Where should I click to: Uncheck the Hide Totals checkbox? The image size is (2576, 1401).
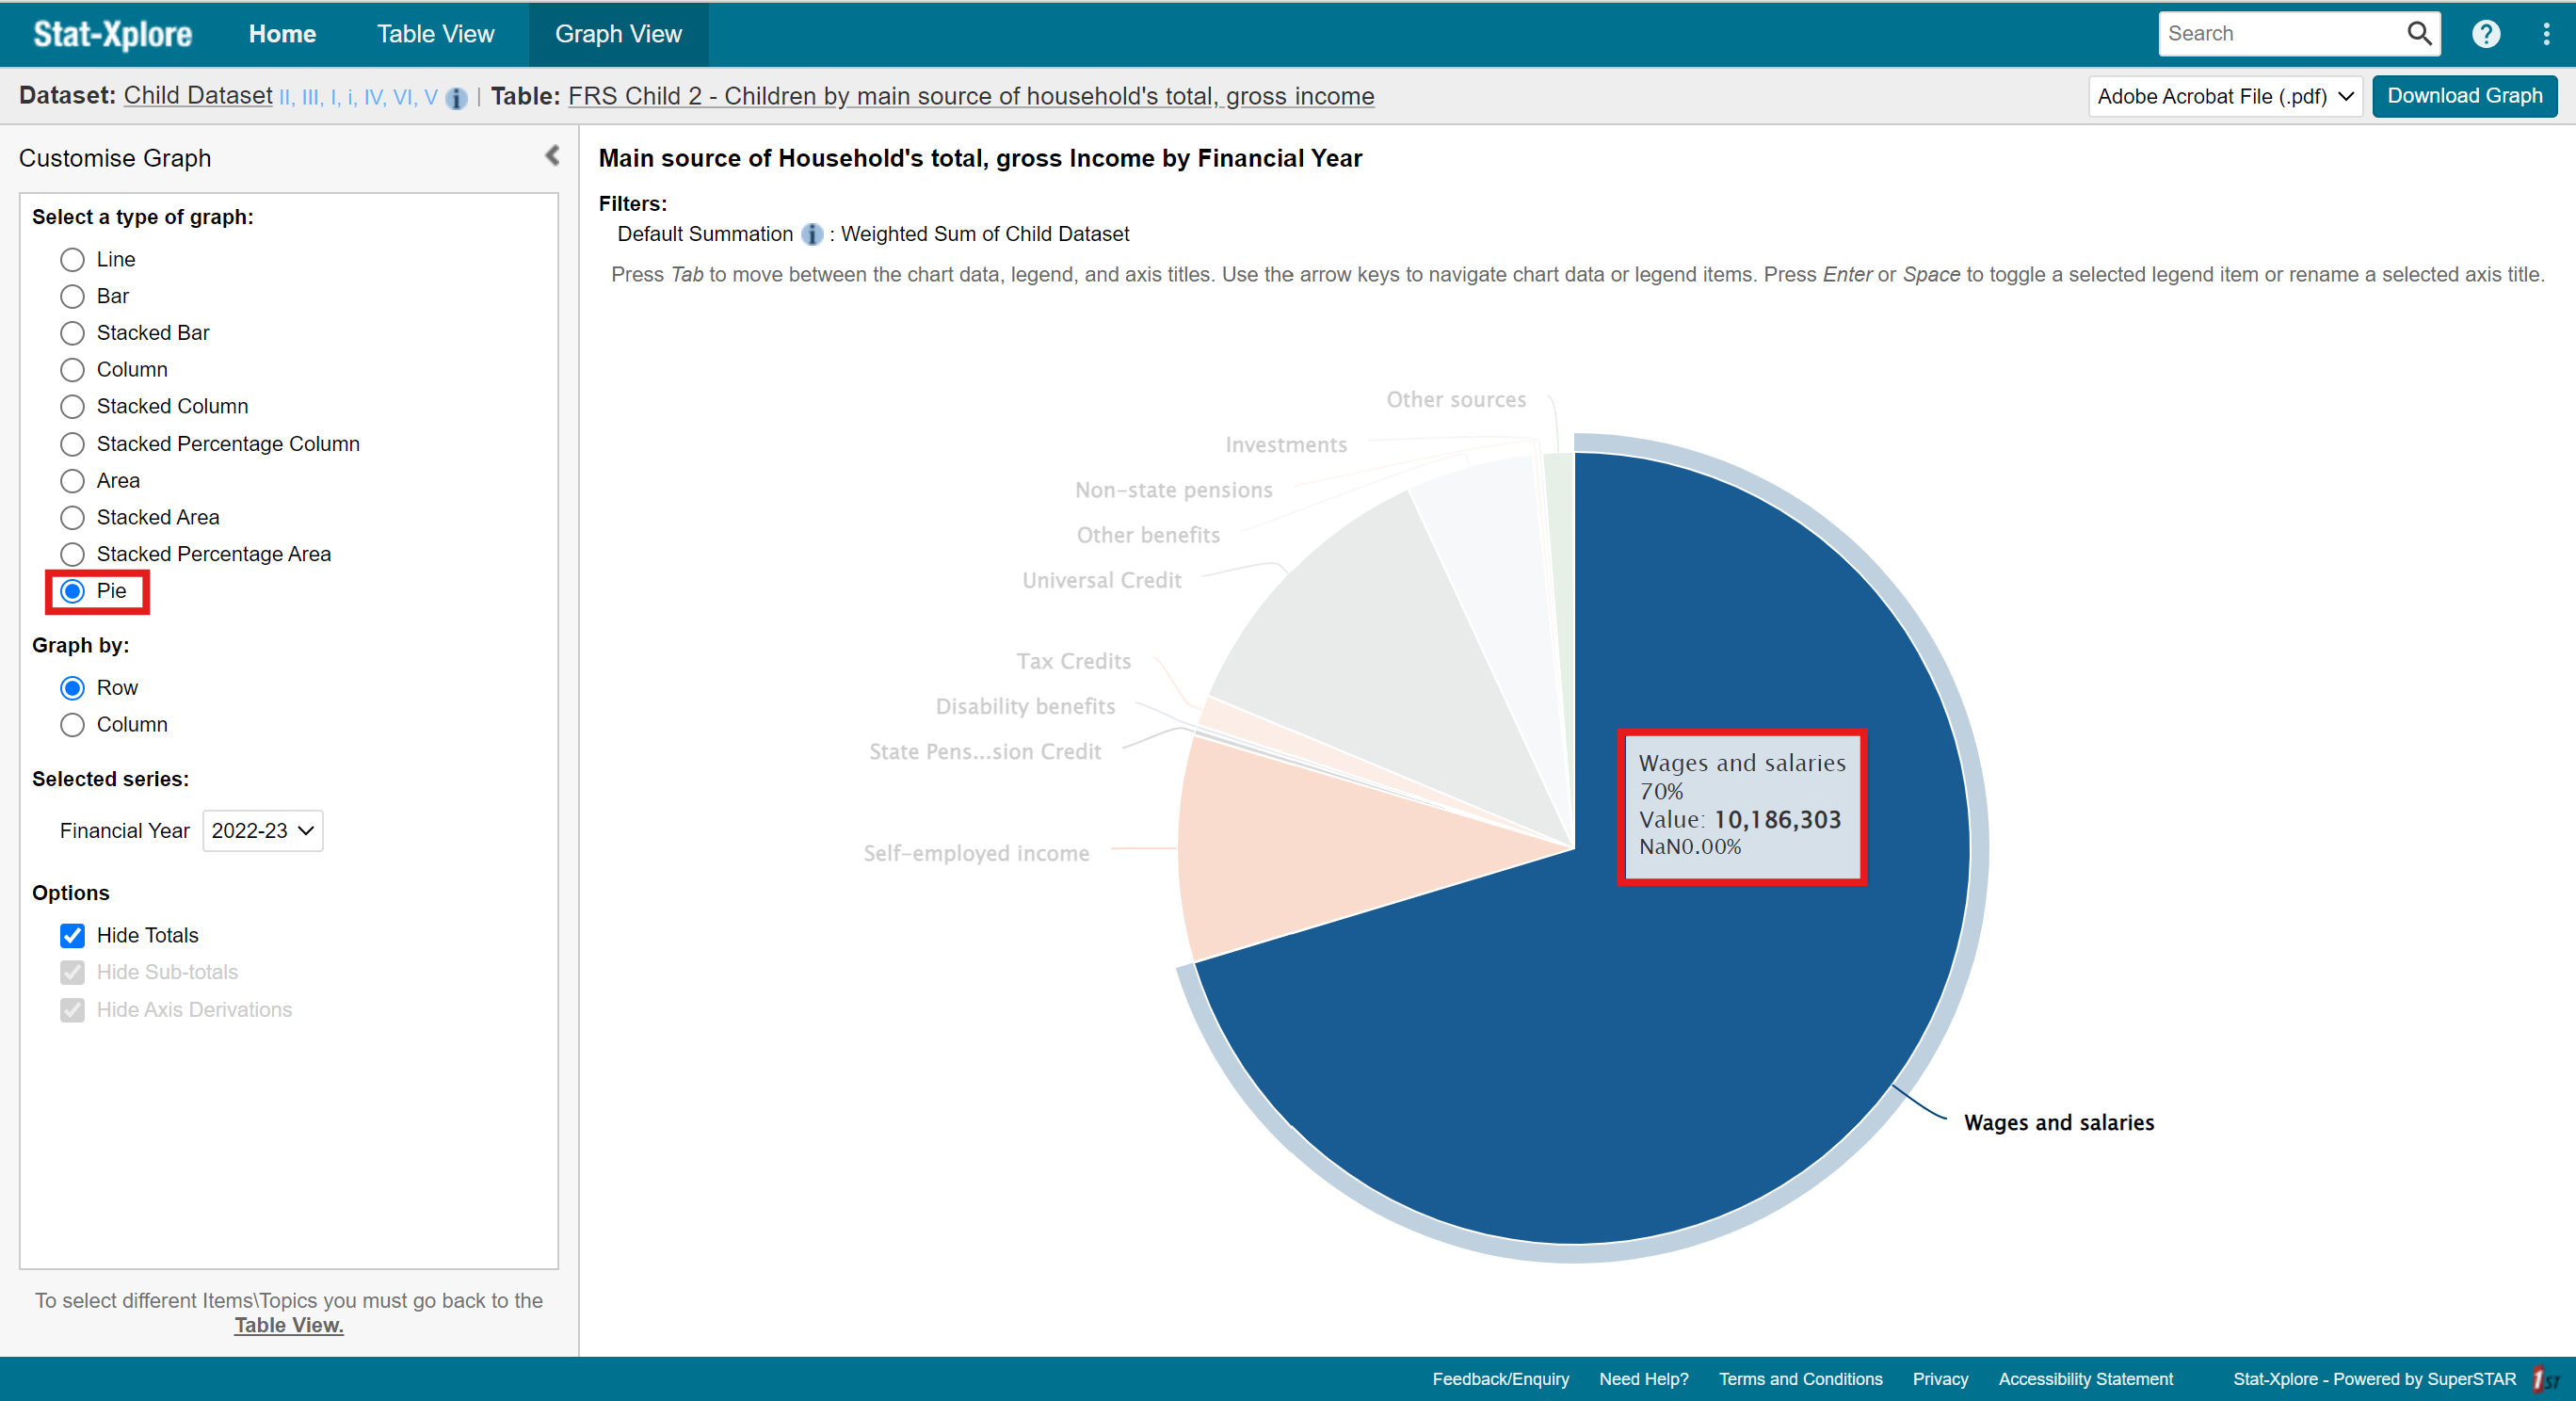pos(72,936)
